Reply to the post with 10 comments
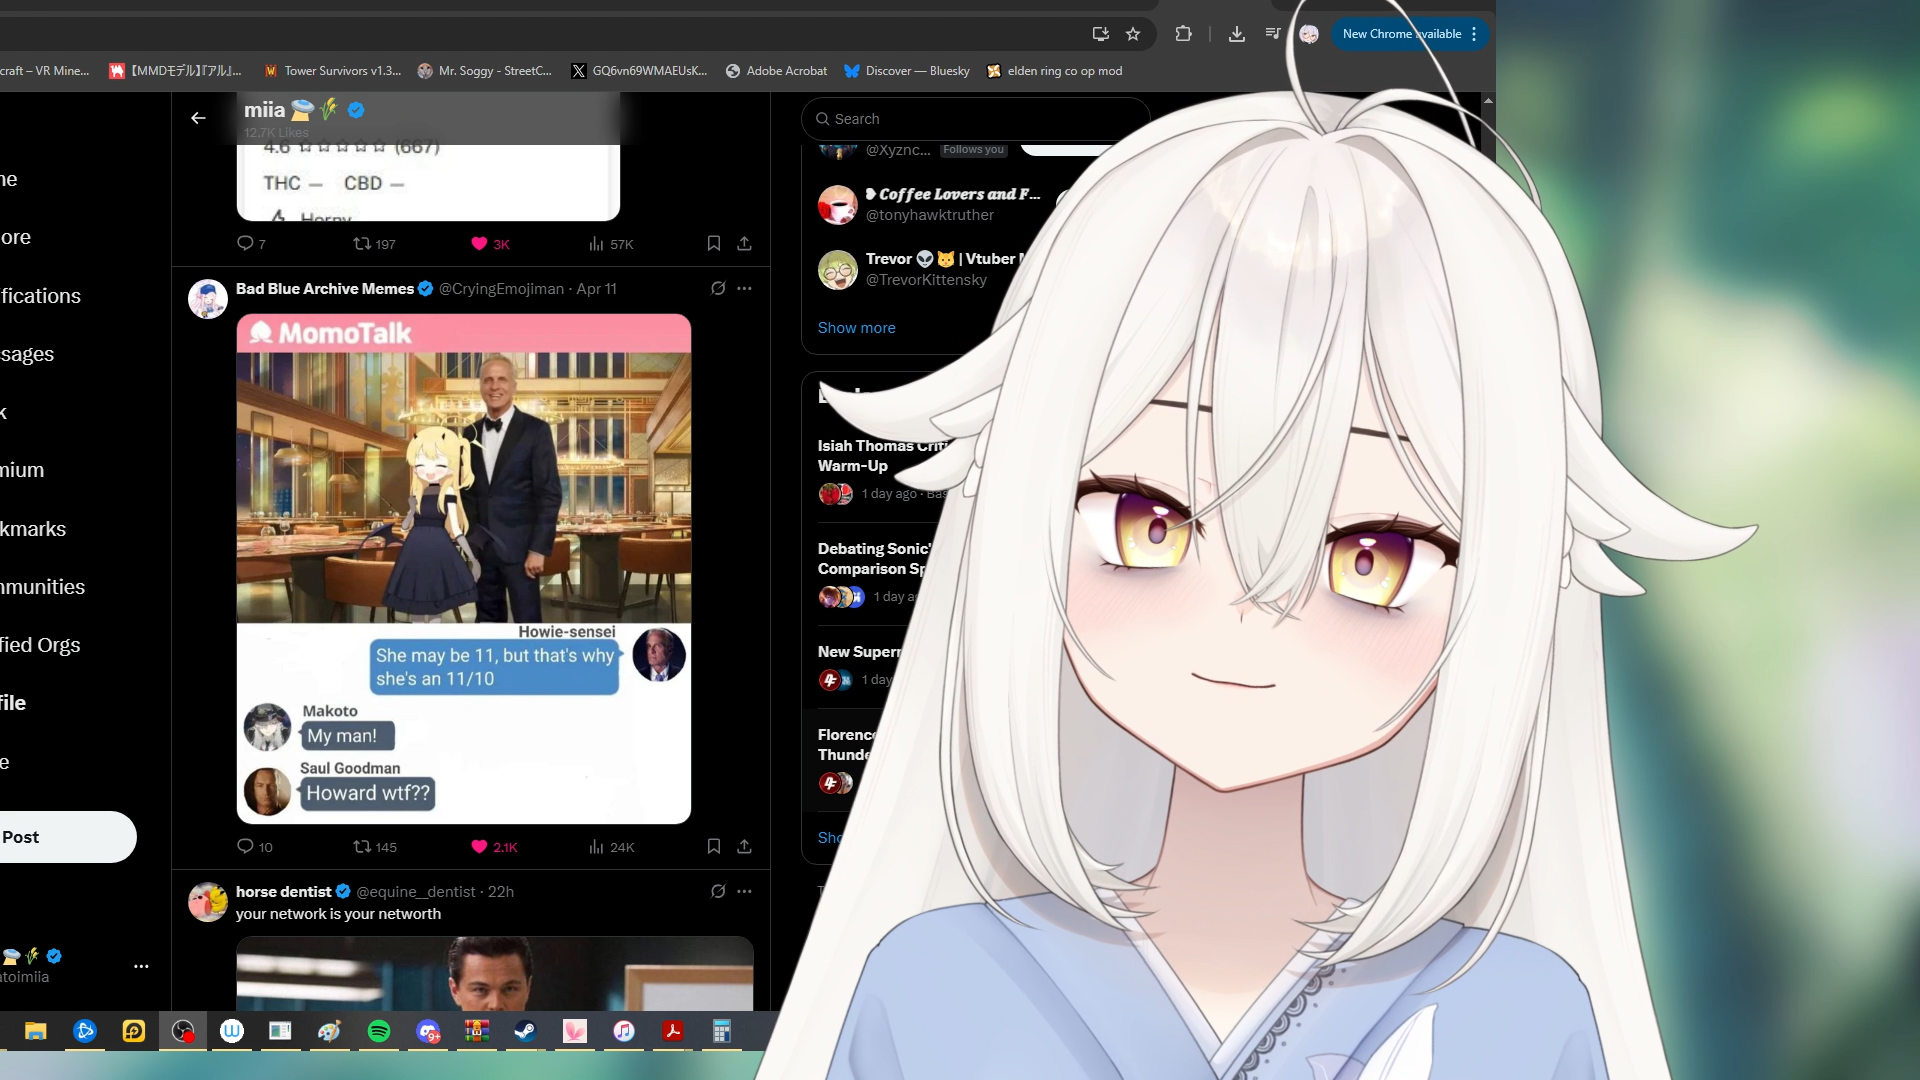Screen dimensions: 1920x1080 tap(254, 846)
